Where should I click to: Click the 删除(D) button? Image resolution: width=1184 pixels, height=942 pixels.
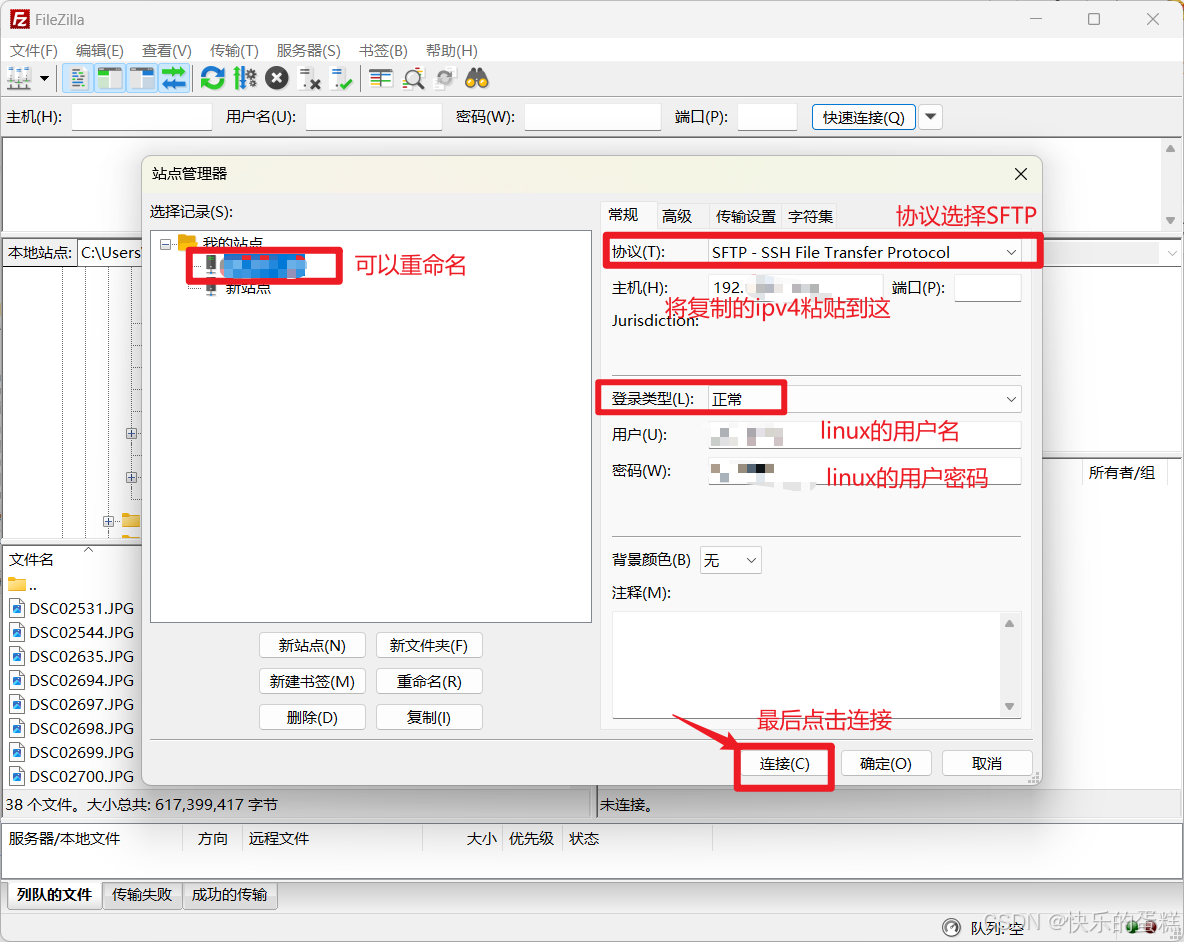point(312,718)
